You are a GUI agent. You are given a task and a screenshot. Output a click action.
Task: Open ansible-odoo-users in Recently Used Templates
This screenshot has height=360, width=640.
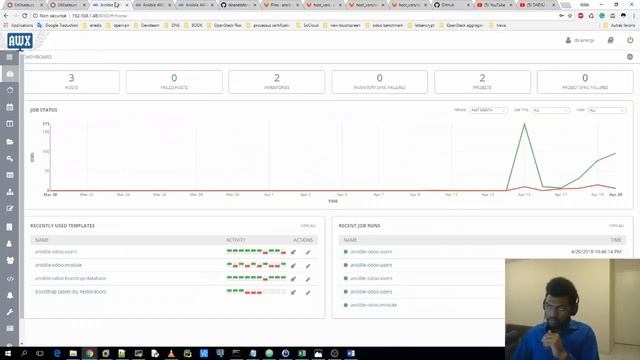click(x=56, y=252)
